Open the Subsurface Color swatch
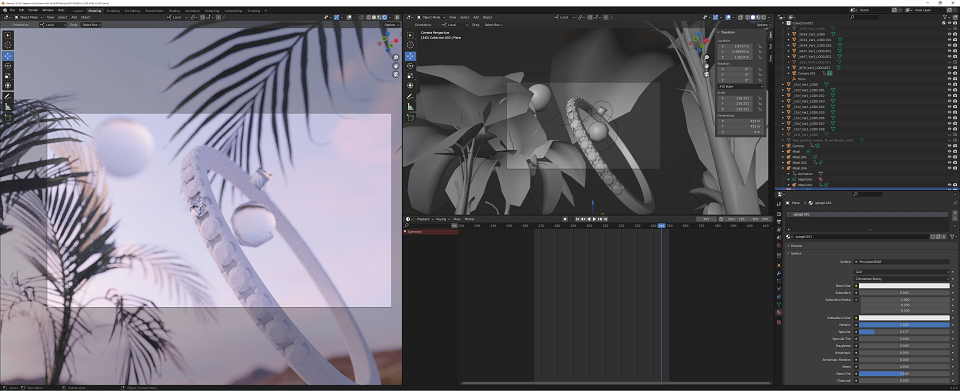Viewport: 960px width, 391px height. tap(904, 318)
